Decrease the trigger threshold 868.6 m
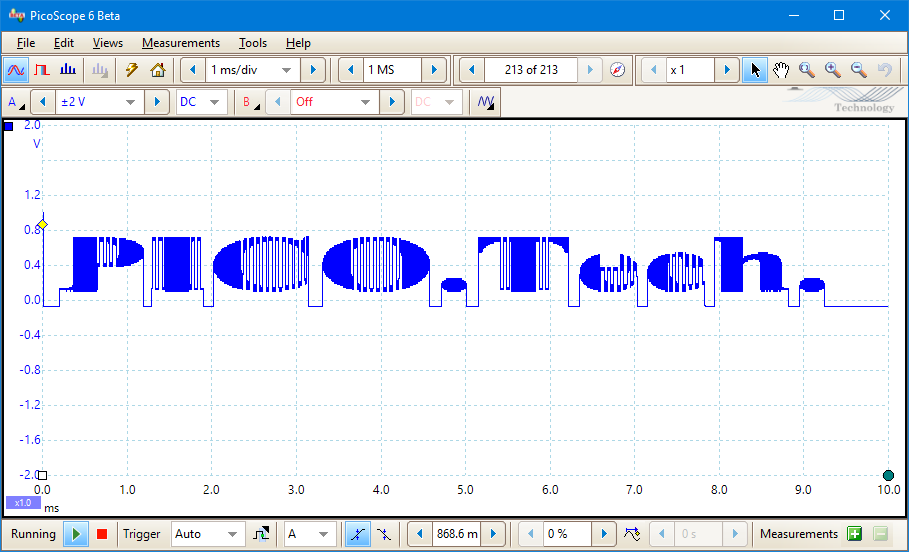This screenshot has width=909, height=552. point(420,534)
